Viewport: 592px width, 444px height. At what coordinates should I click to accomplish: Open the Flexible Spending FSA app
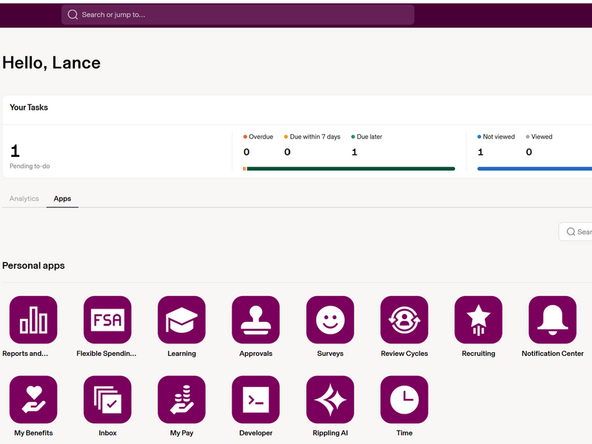point(108,320)
